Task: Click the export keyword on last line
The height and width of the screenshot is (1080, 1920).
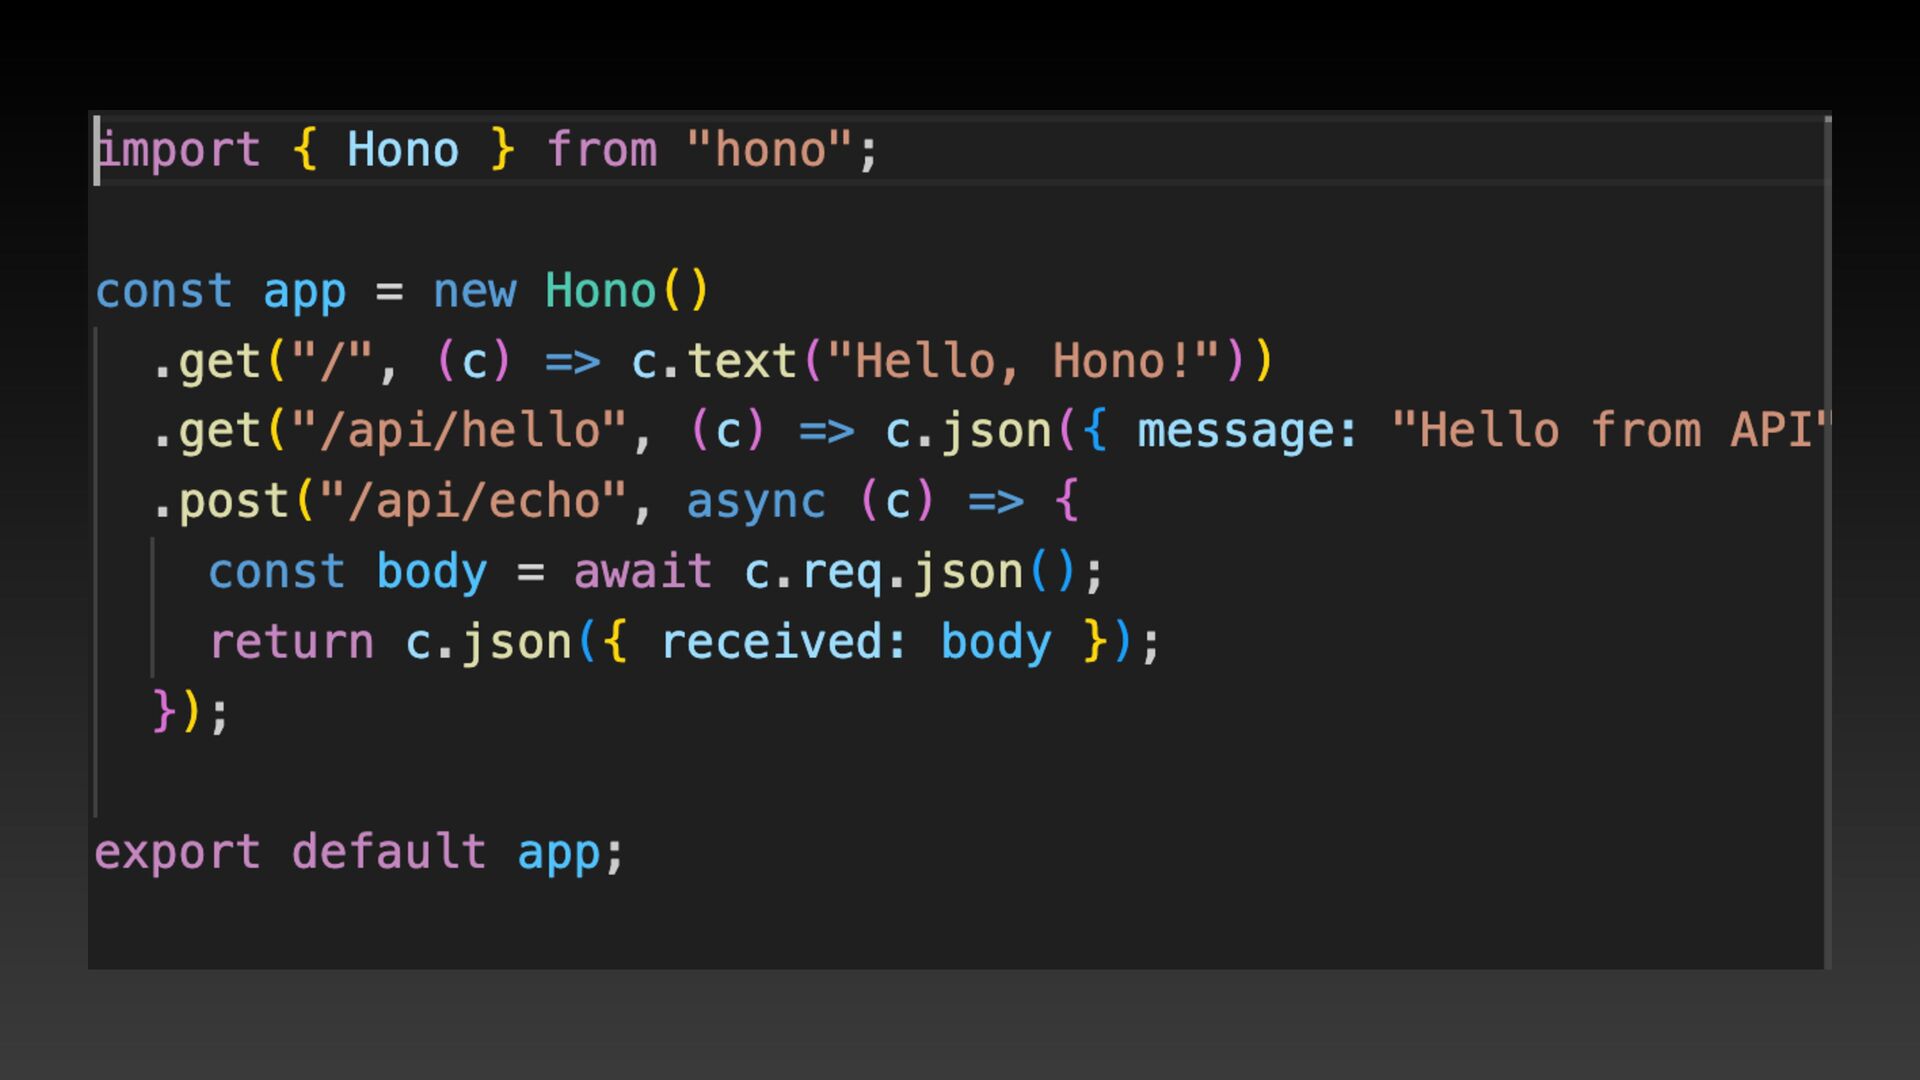Action: (178, 853)
